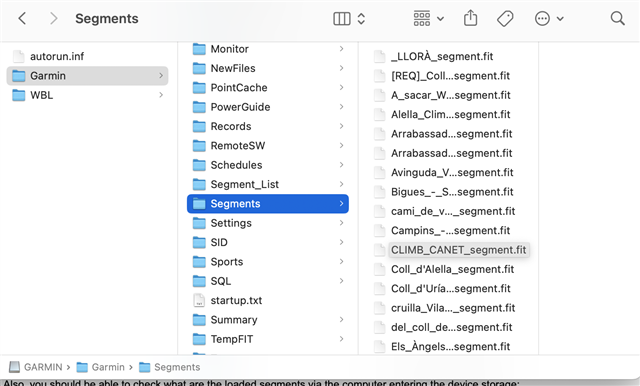The width and height of the screenshot is (640, 386).
Task: Click the Search magnifier icon
Action: coord(618,18)
